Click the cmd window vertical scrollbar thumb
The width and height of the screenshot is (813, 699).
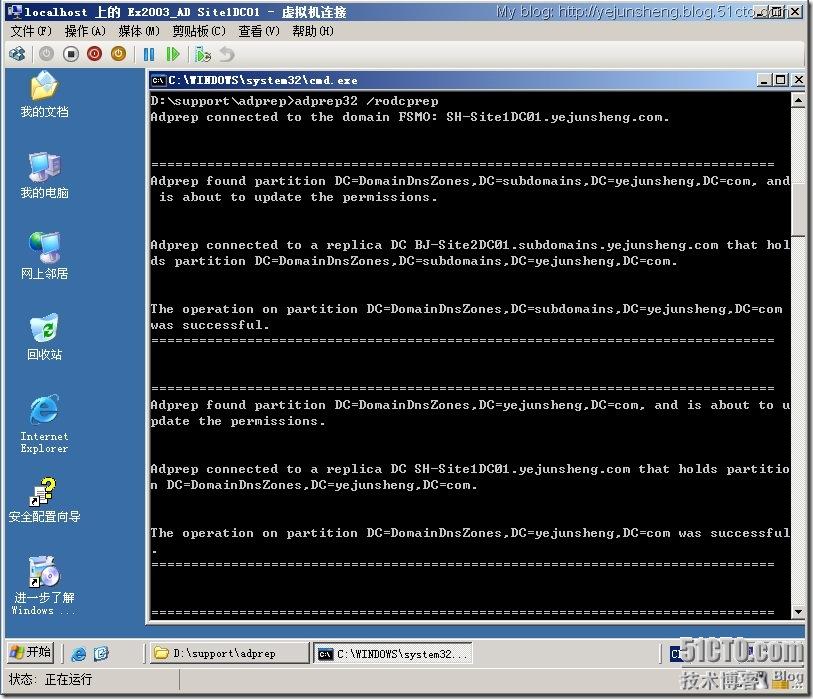(x=798, y=208)
